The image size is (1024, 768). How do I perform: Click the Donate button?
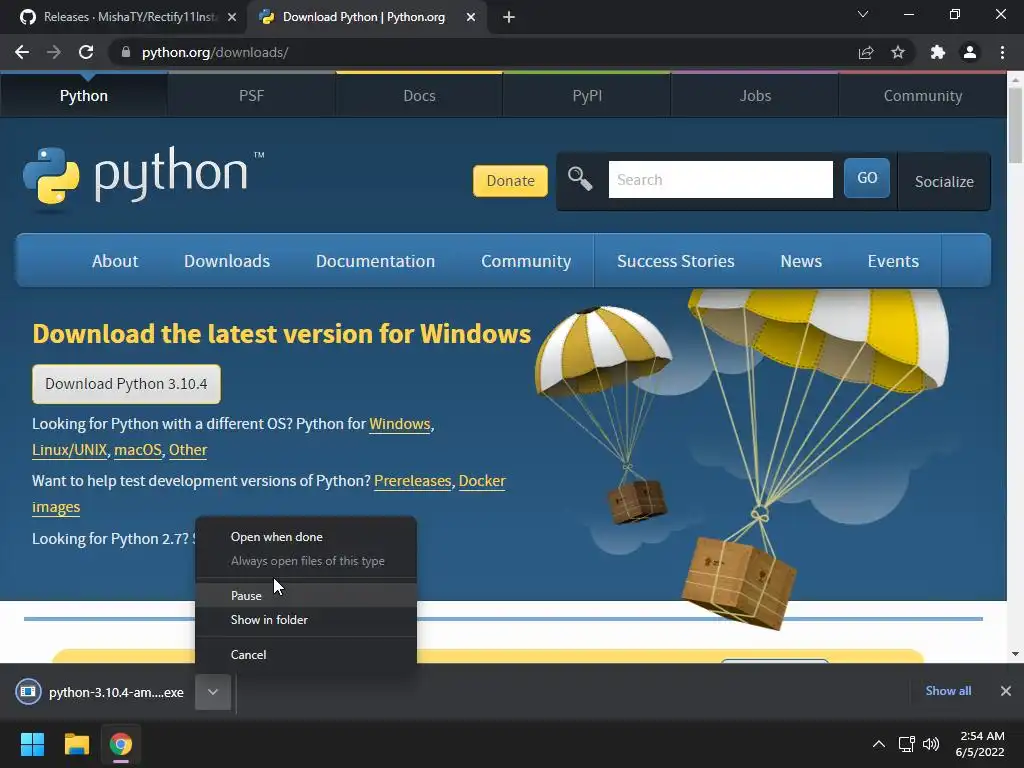[x=510, y=181]
